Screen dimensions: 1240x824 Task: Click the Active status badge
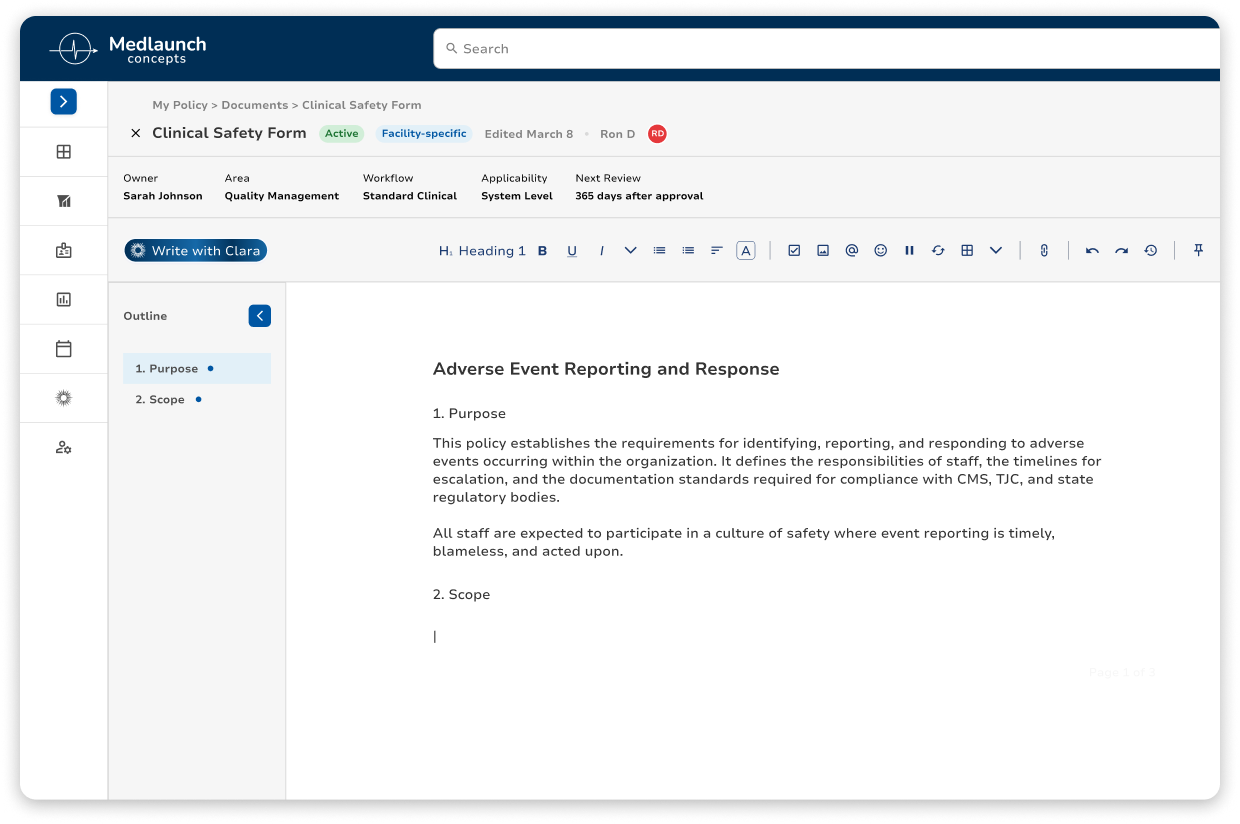(x=341, y=133)
